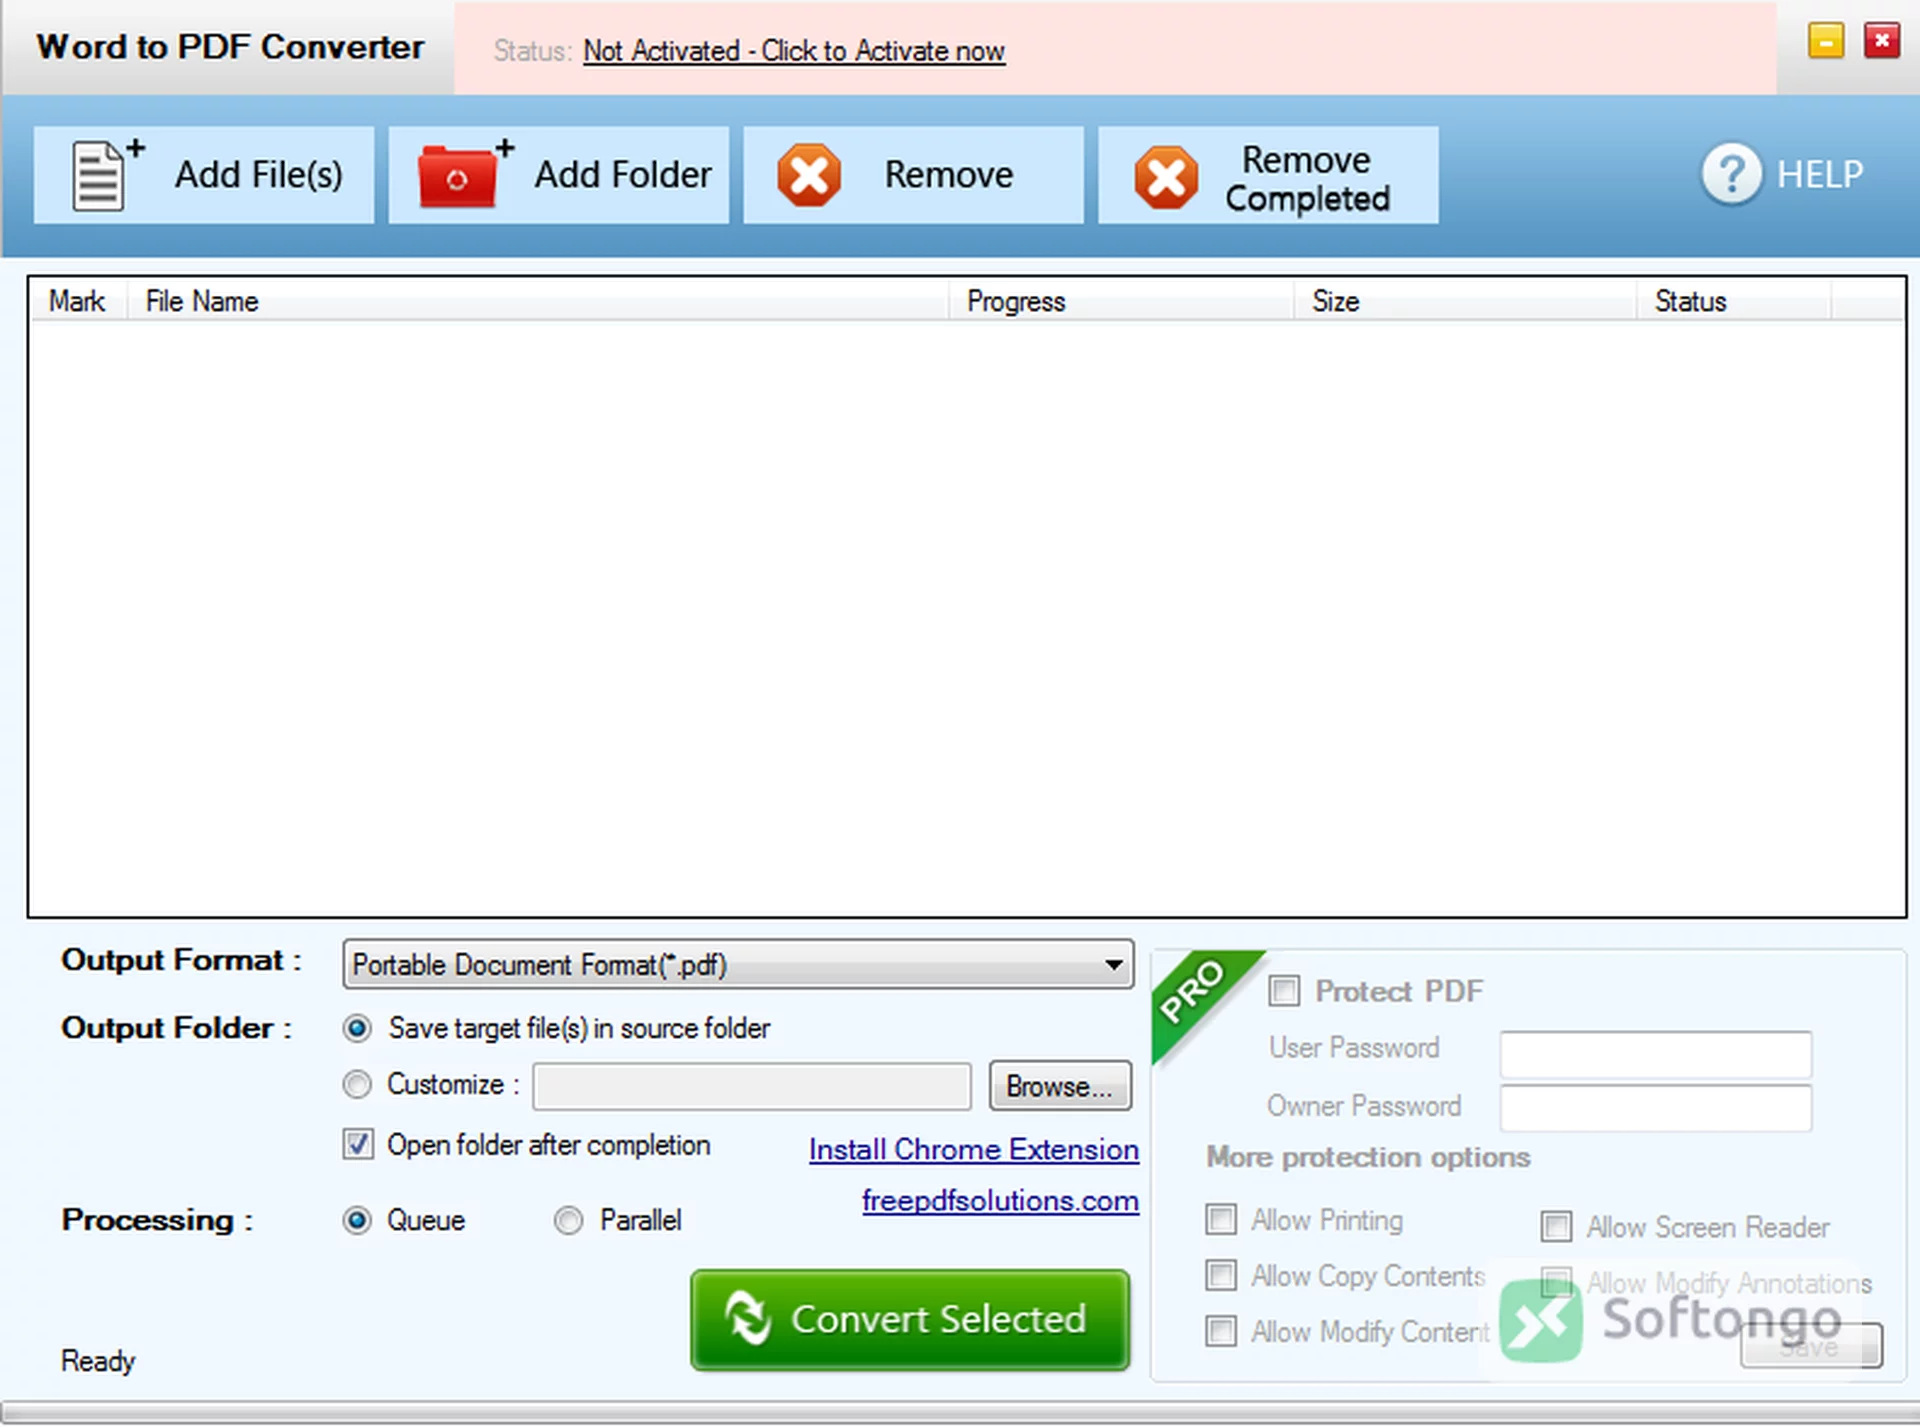Screen dimensions: 1920x1427
Task: Select Save target file(s) in source folder
Action: click(357, 1028)
